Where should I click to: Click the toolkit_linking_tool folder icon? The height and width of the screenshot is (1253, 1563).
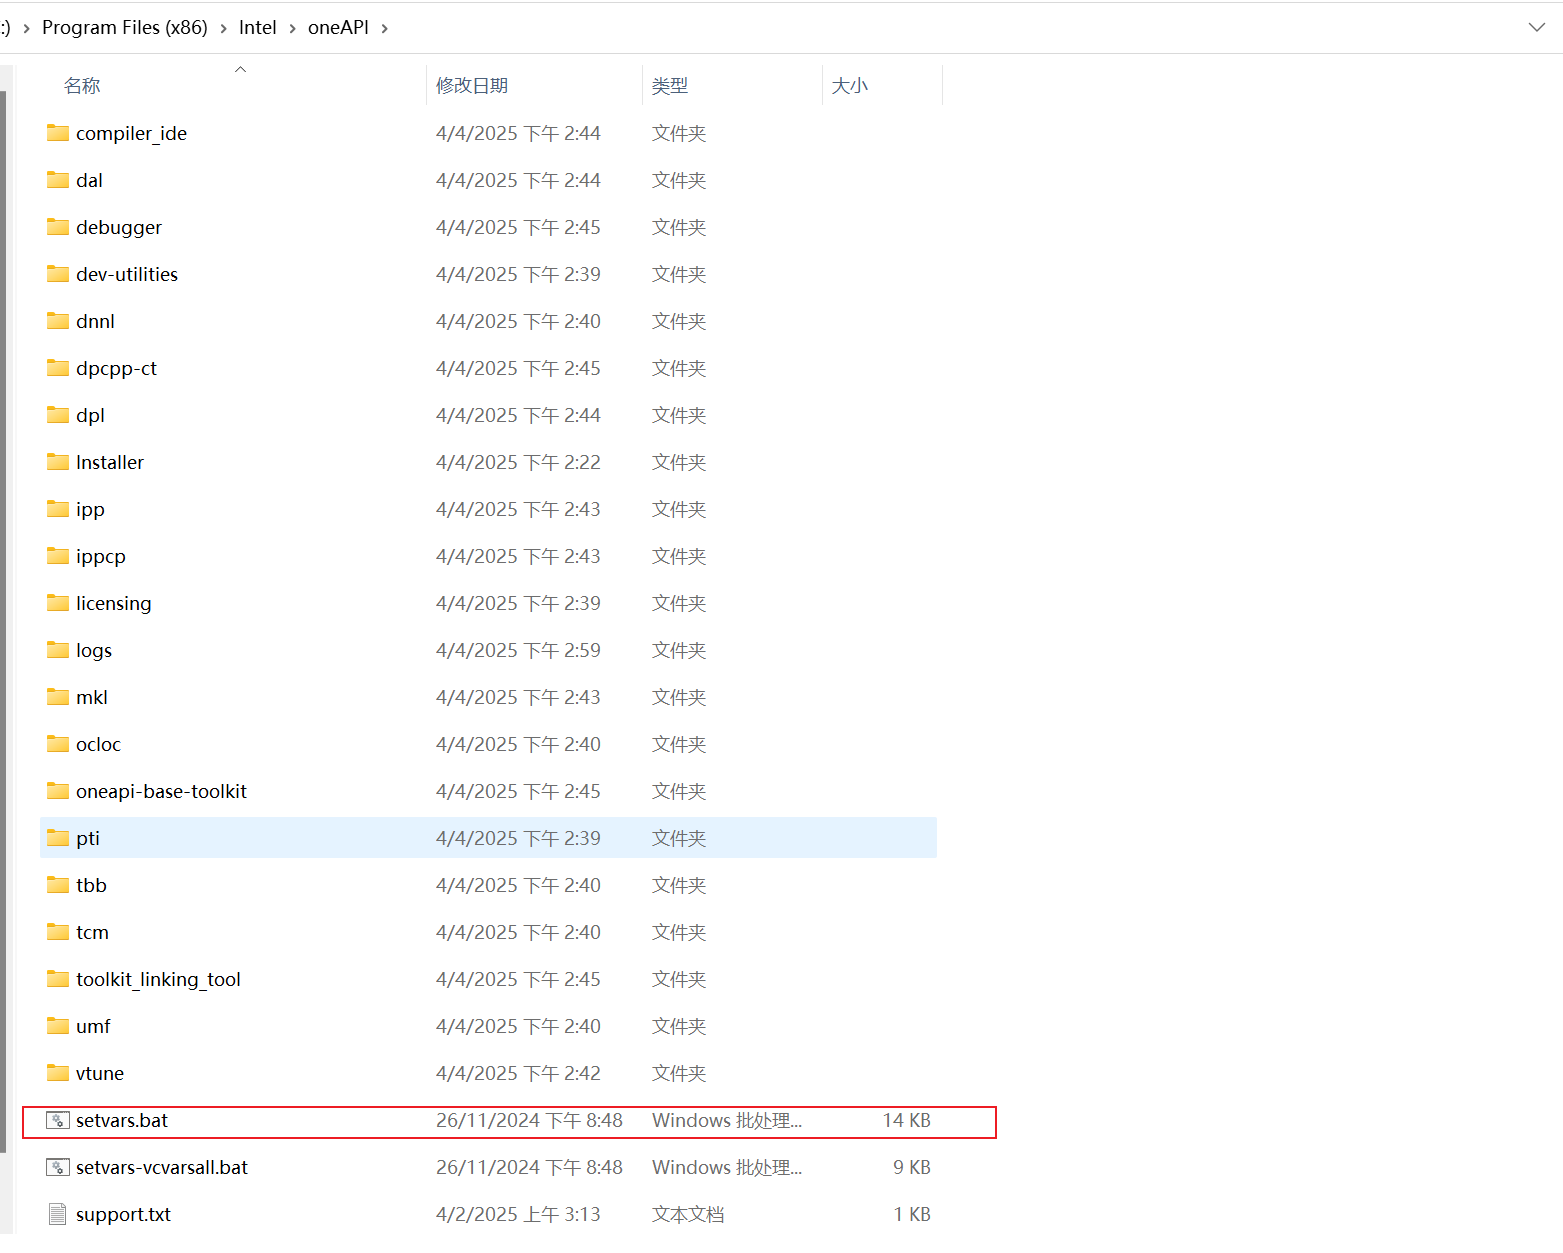click(58, 979)
